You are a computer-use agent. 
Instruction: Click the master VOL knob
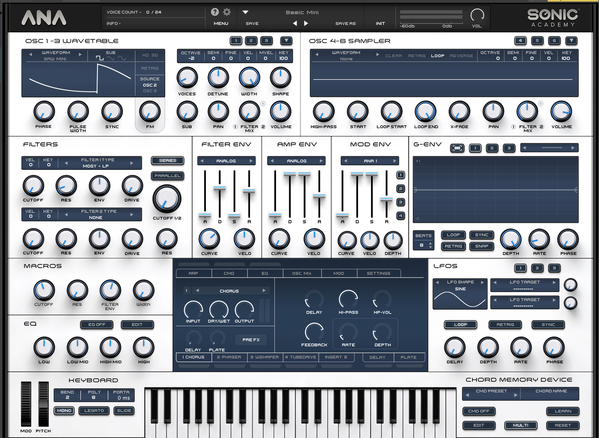tap(476, 15)
